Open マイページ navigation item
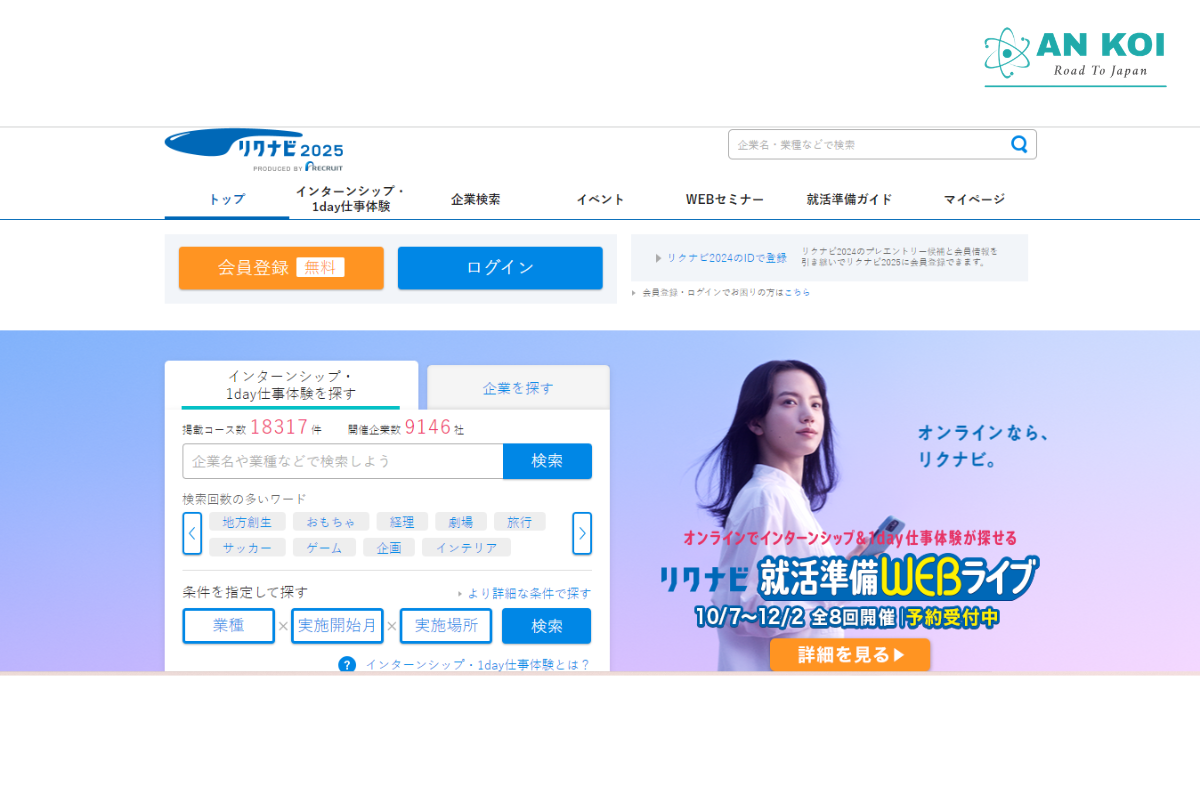1200x800 pixels. pos(974,199)
